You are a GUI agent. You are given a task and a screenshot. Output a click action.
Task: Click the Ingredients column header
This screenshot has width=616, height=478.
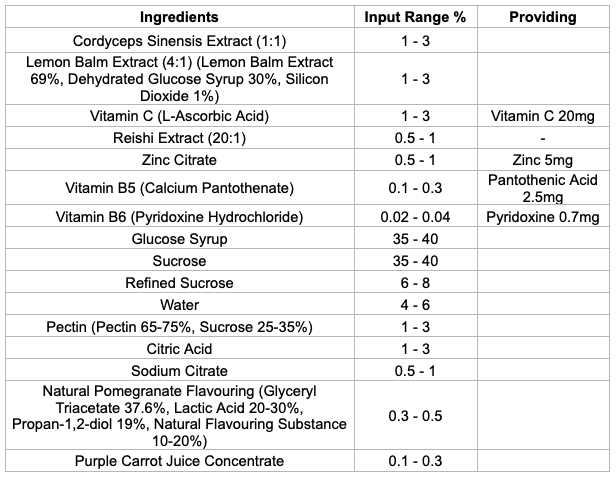179,18
